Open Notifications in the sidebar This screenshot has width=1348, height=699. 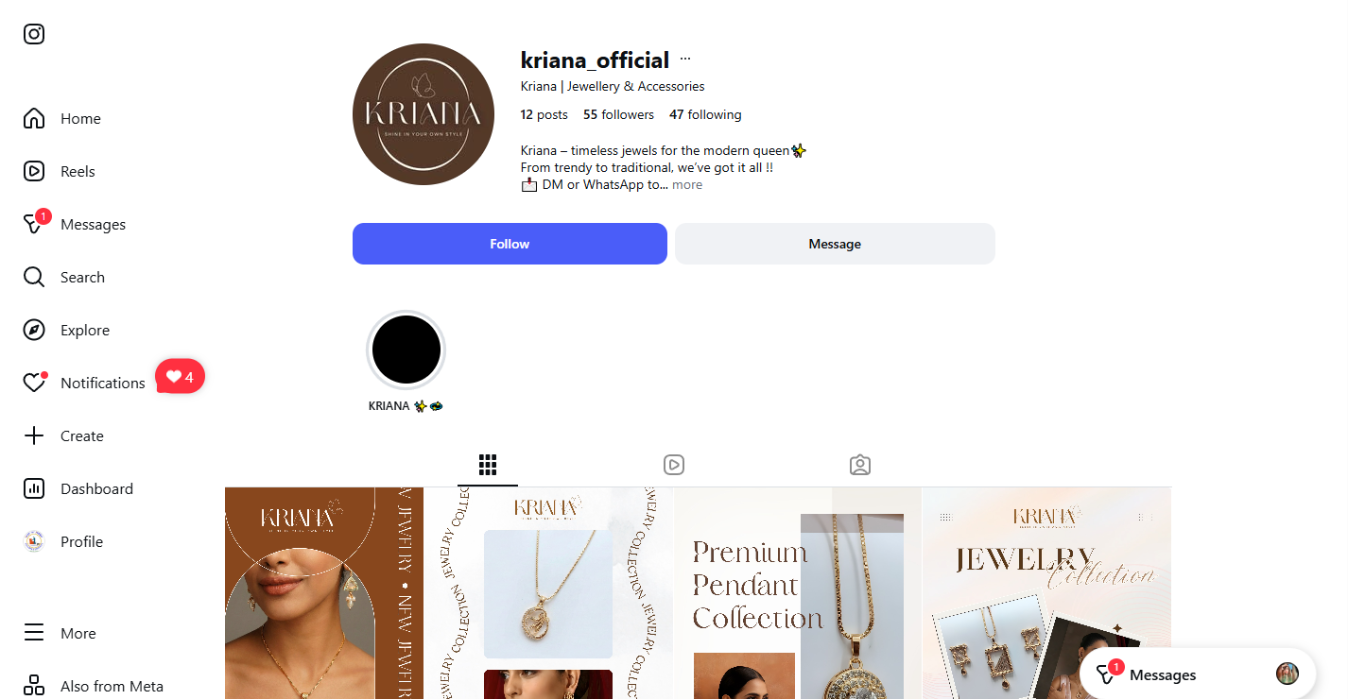(85, 383)
